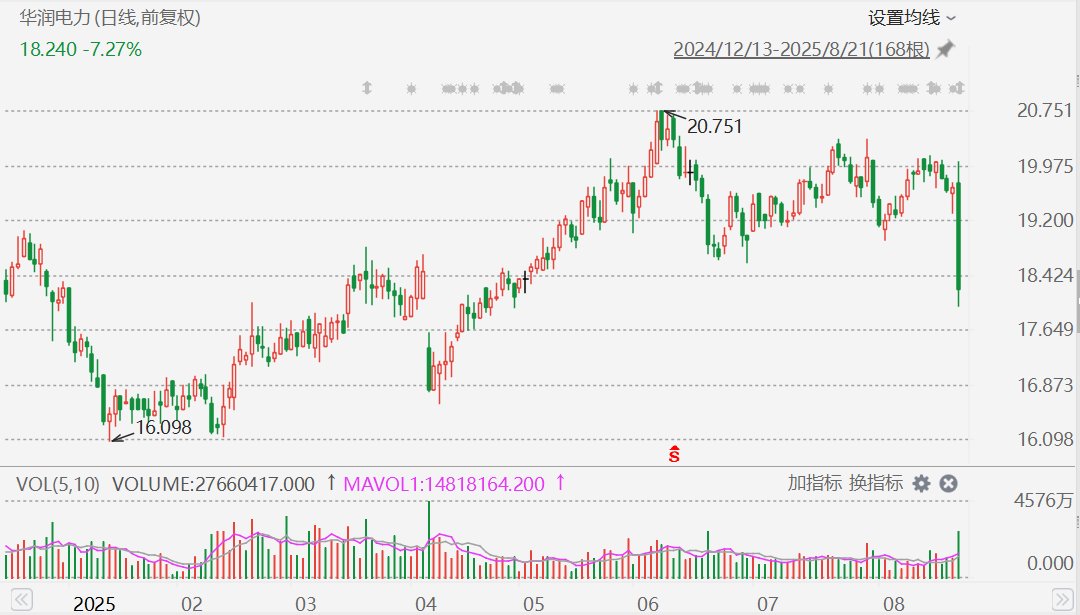Viewport: 1080px width, 615px height.
Task: Expand the 设置均线 dropdown
Action: click(x=904, y=18)
